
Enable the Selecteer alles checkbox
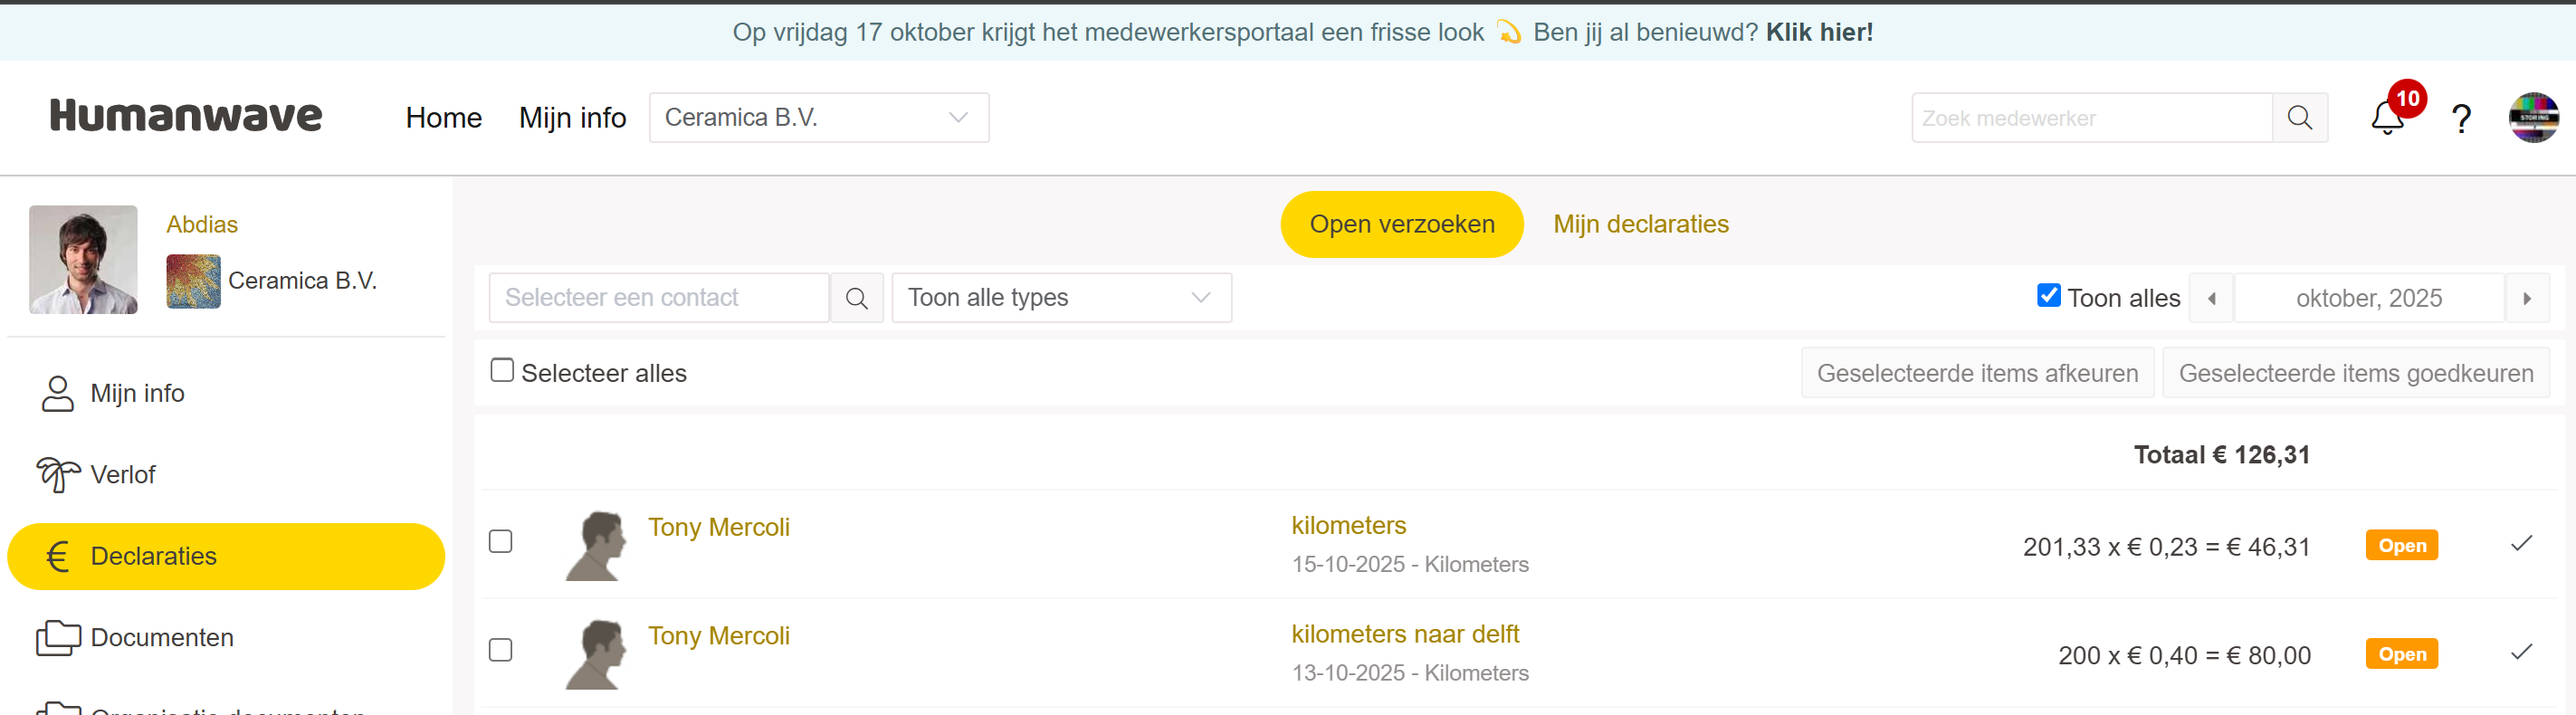coord(502,371)
